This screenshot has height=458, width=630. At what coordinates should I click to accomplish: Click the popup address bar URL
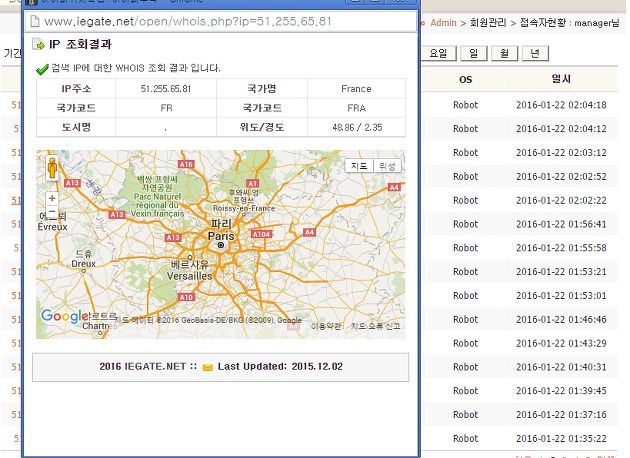tap(188, 21)
